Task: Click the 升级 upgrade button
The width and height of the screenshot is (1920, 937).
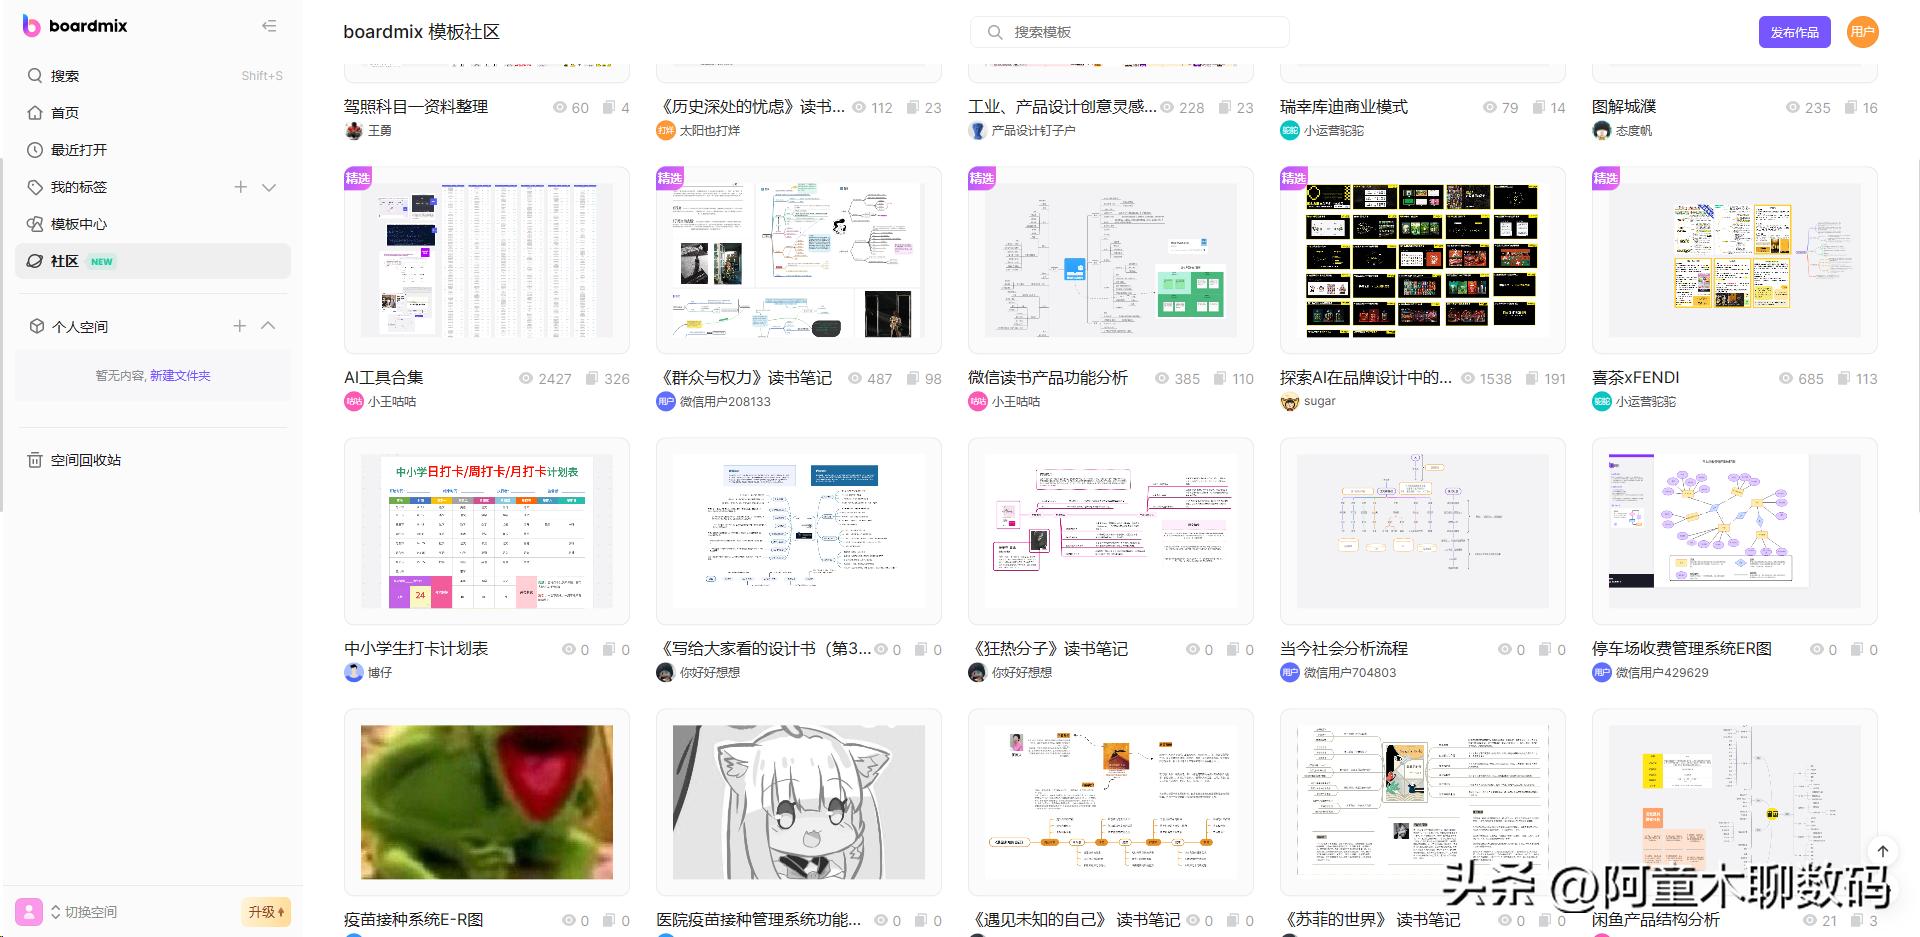Action: coord(264,912)
